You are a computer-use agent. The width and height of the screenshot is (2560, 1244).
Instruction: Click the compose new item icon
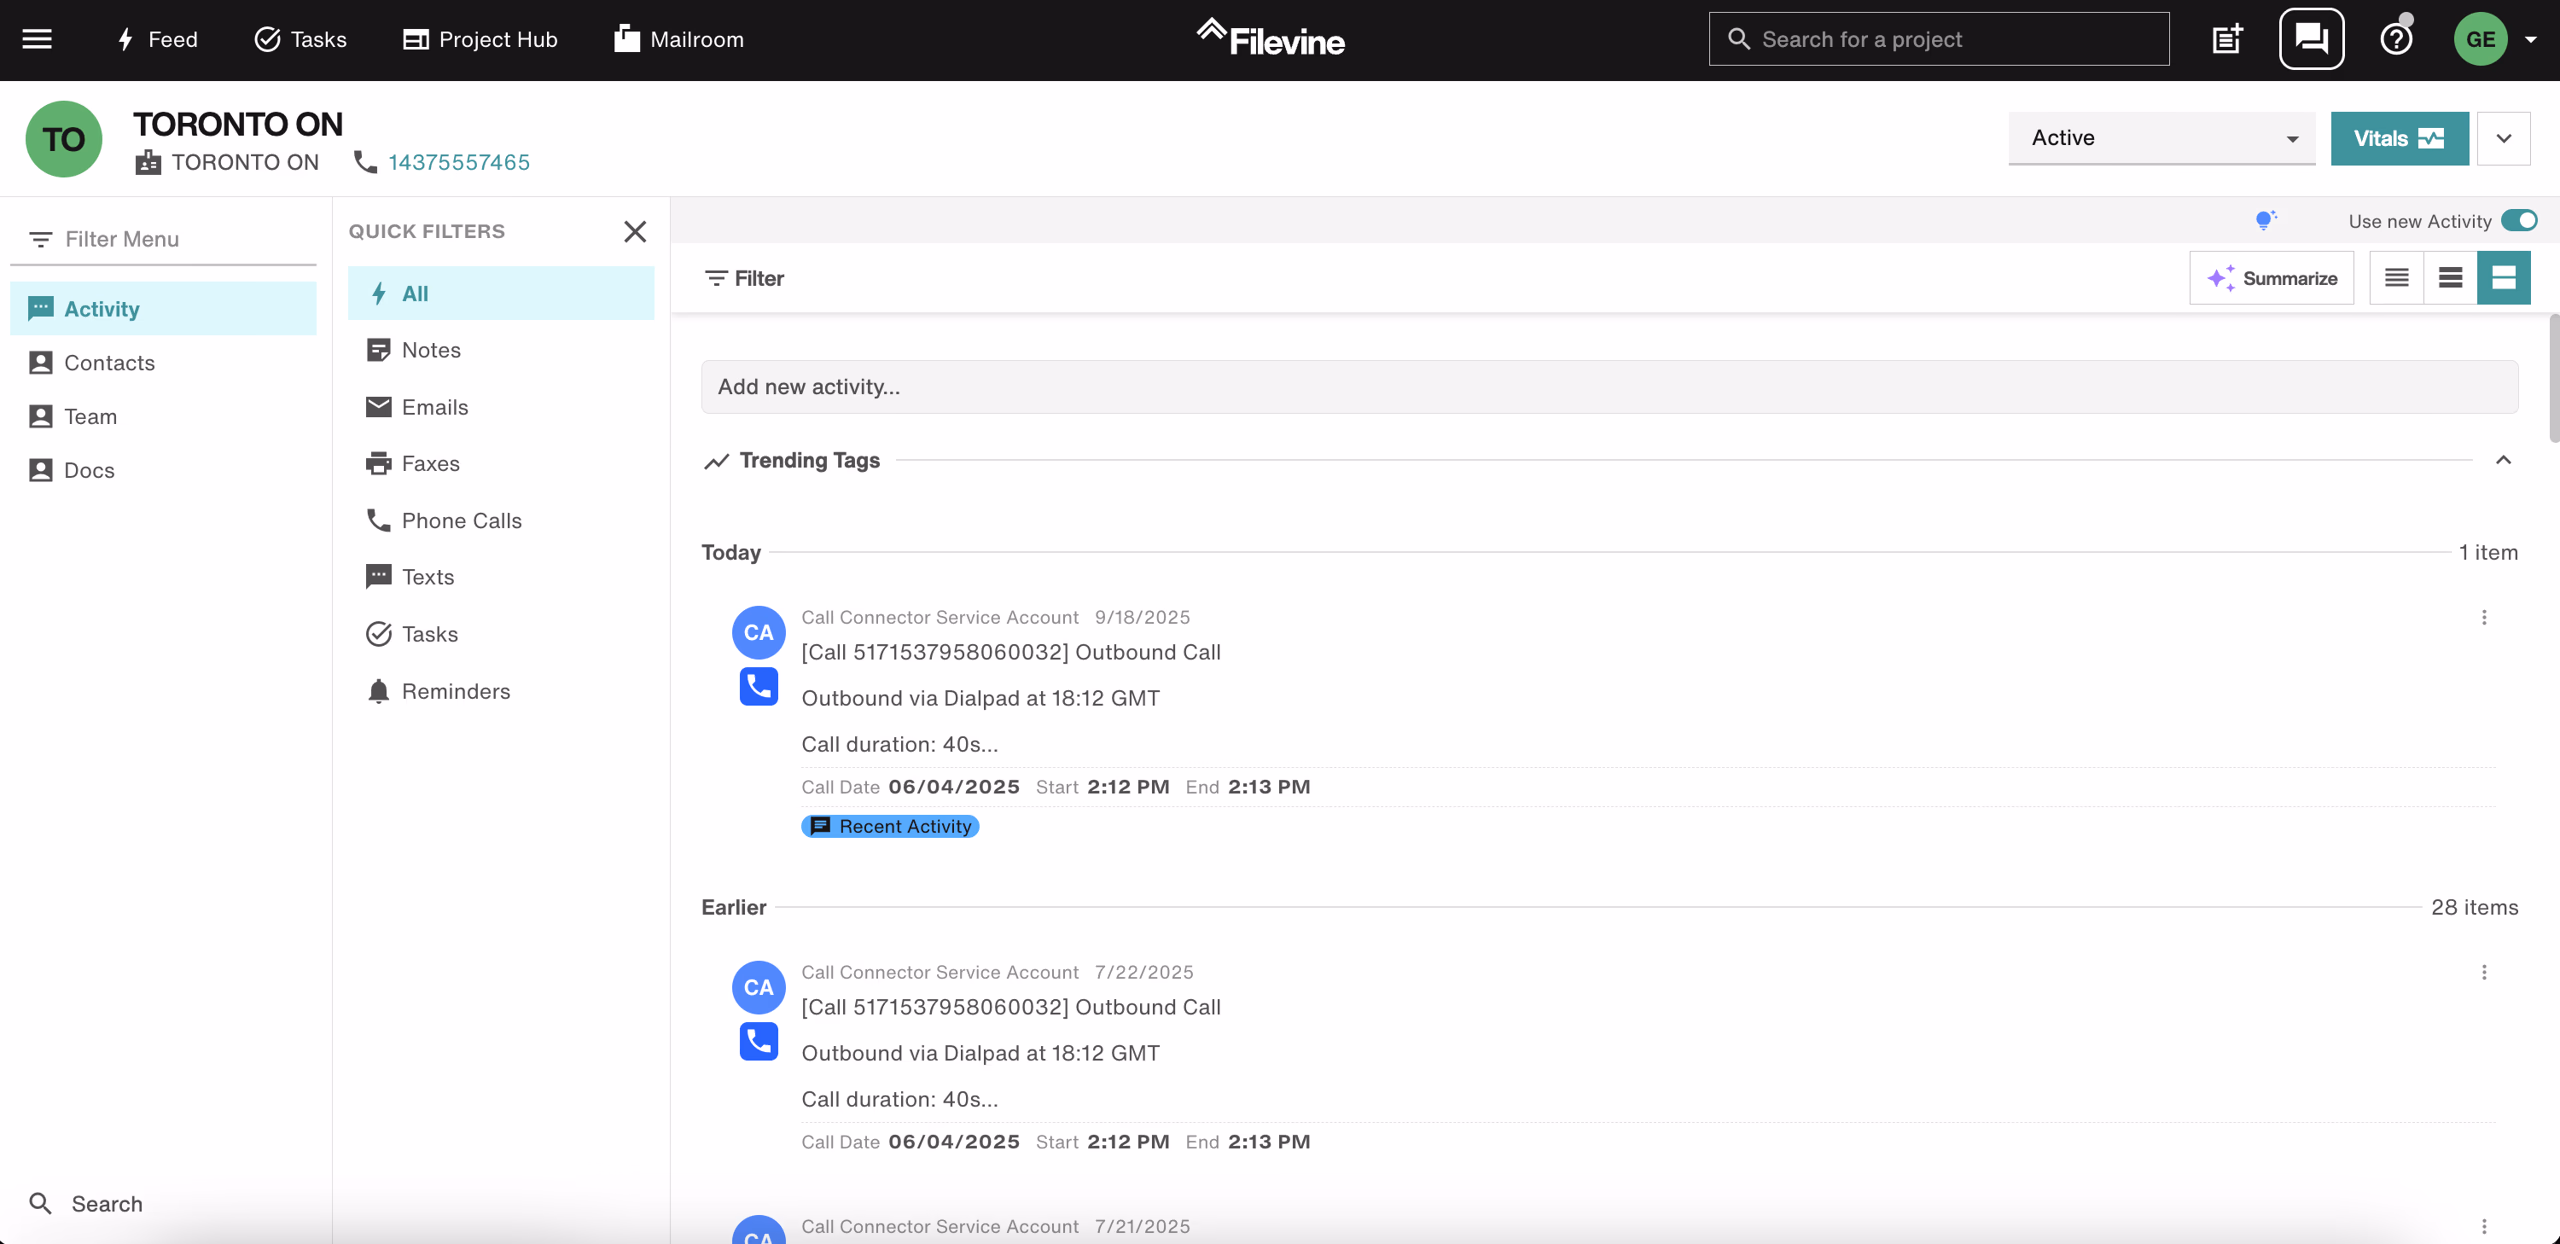tap(2226, 38)
